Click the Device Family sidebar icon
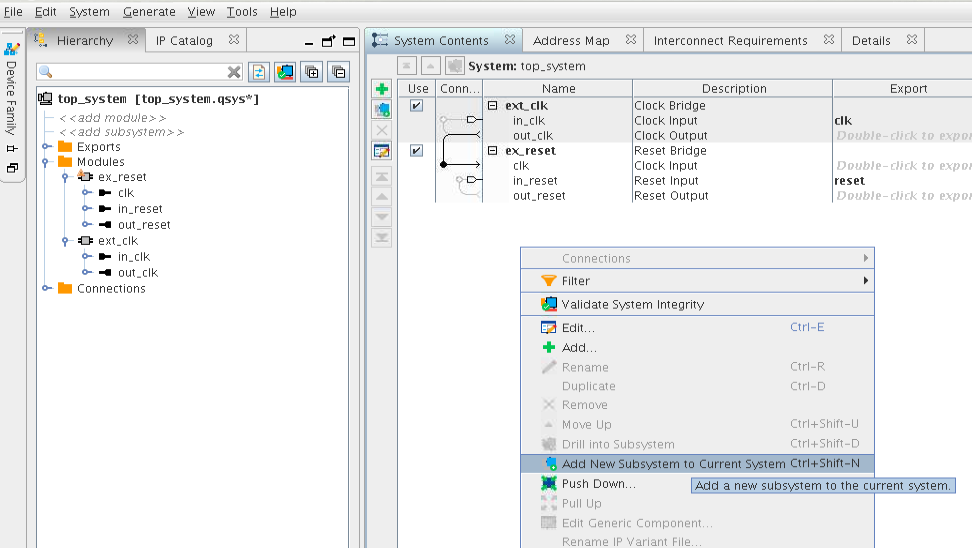This screenshot has height=548, width=972. pos(12,47)
